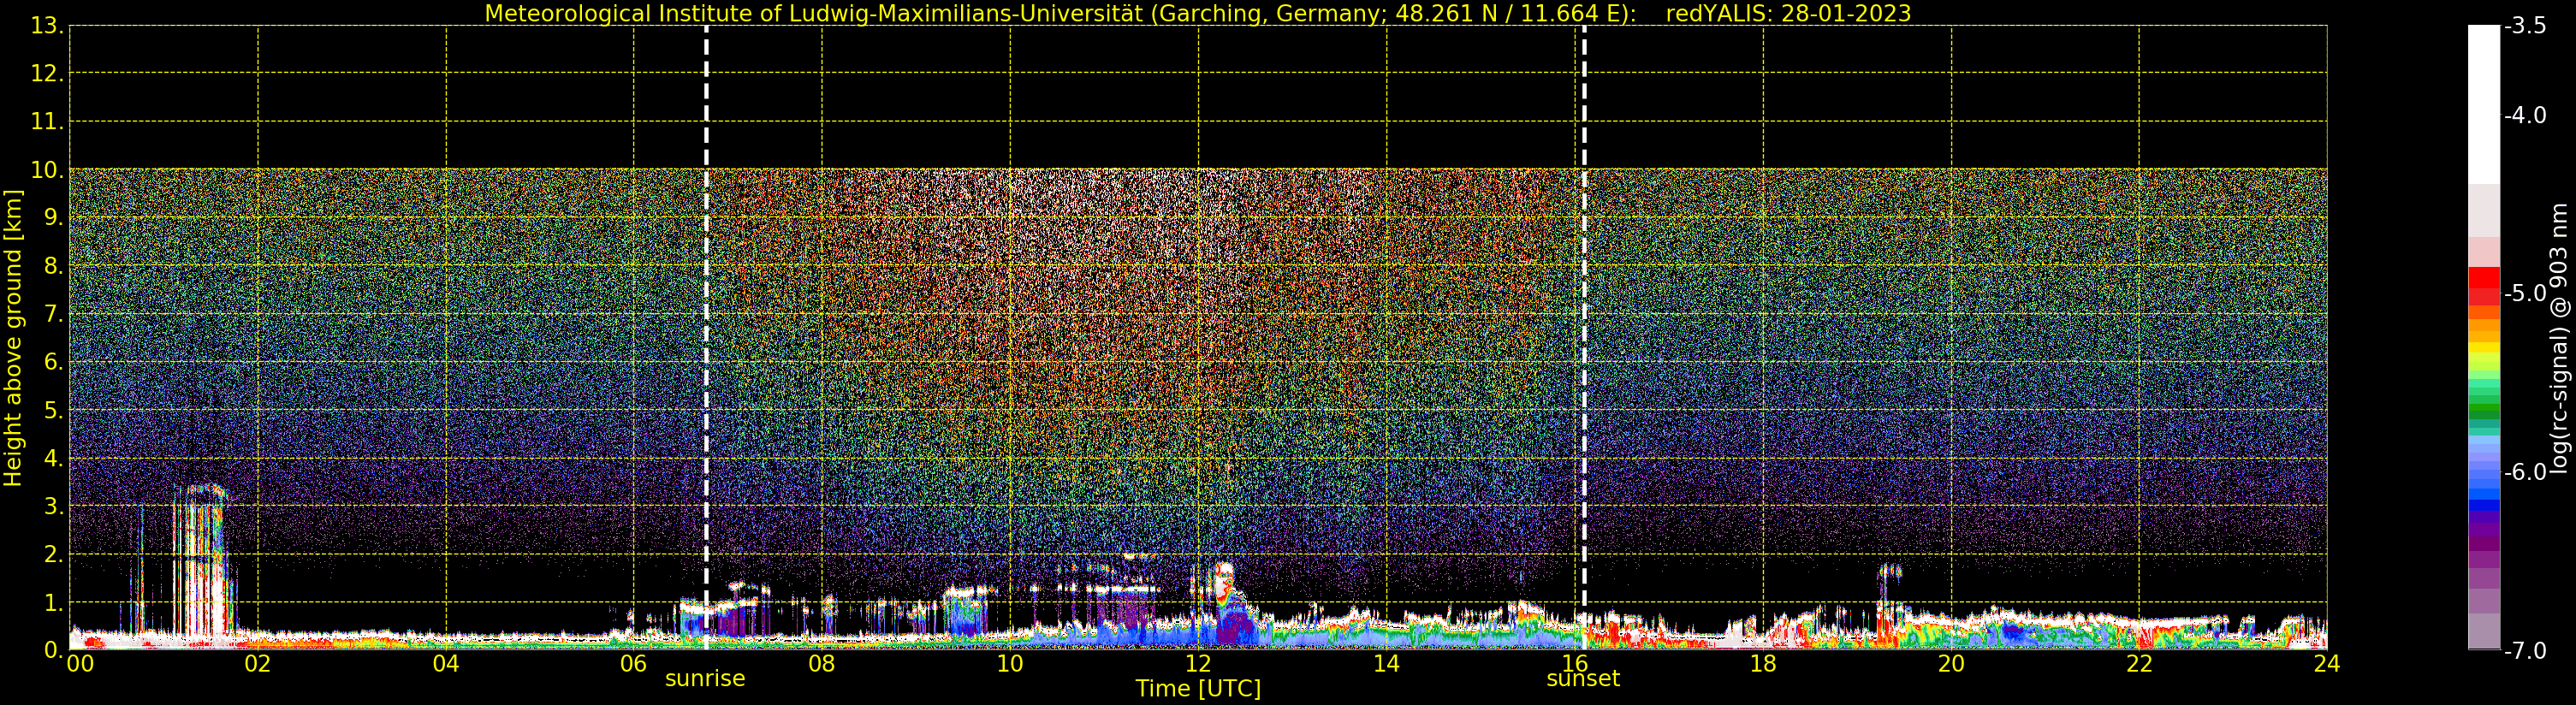Click the 18 time tick label
Viewport: 2576px width, 705px height.
(x=1763, y=664)
